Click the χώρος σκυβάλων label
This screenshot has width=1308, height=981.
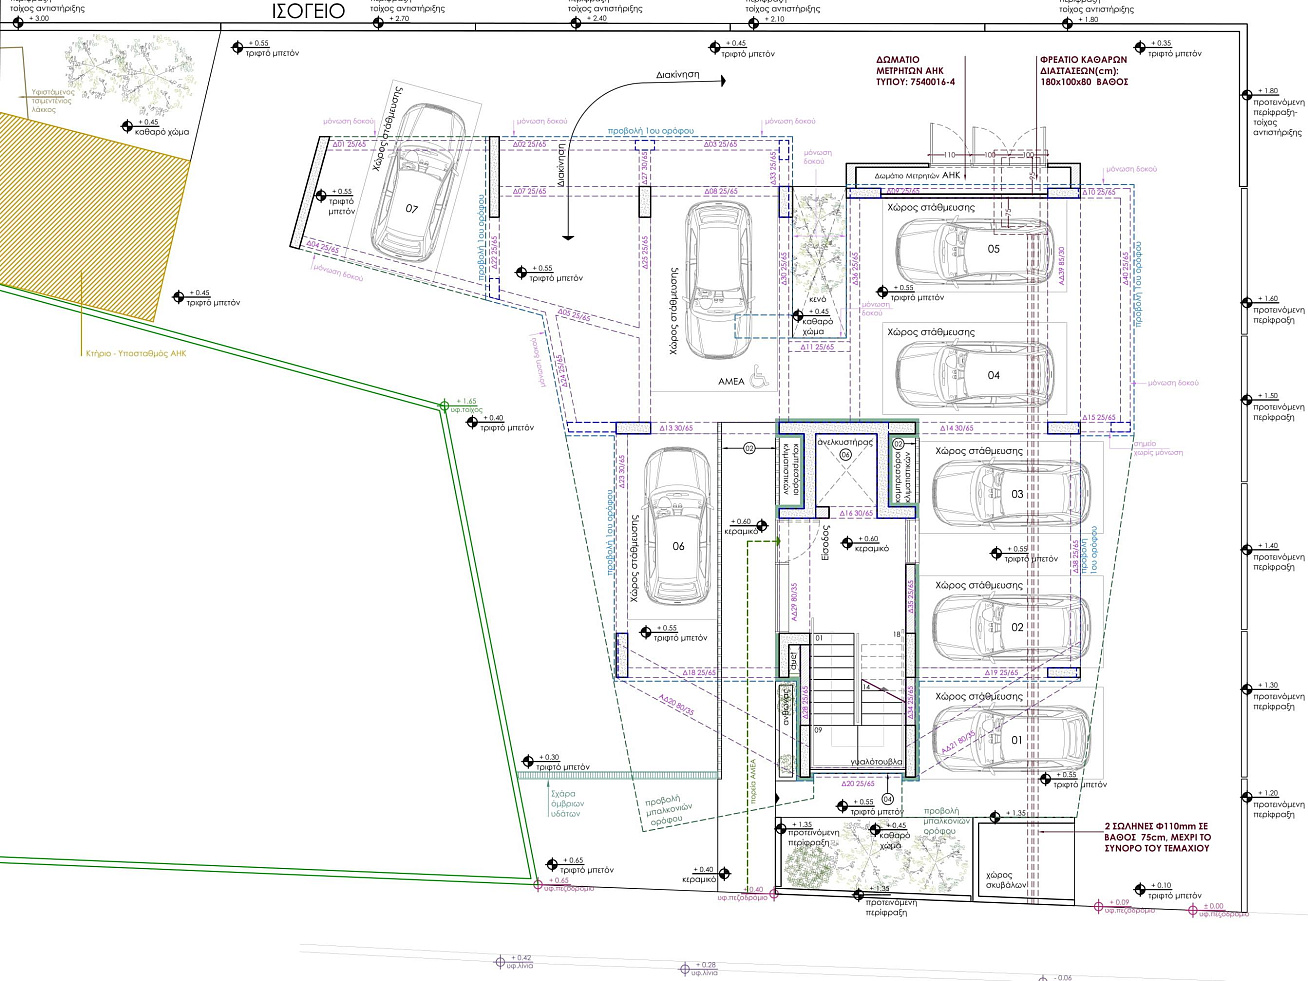pyautogui.click(x=1006, y=880)
